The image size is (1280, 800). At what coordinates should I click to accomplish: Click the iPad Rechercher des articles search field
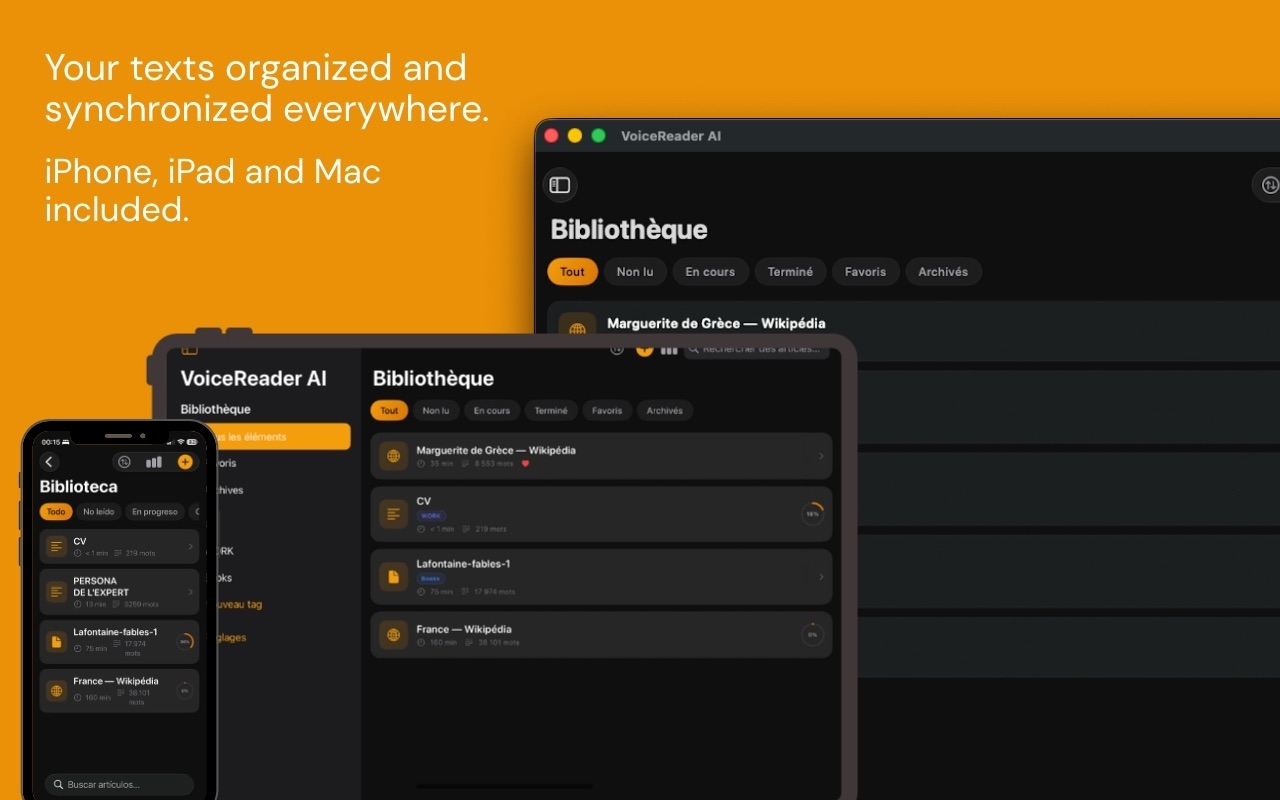757,349
